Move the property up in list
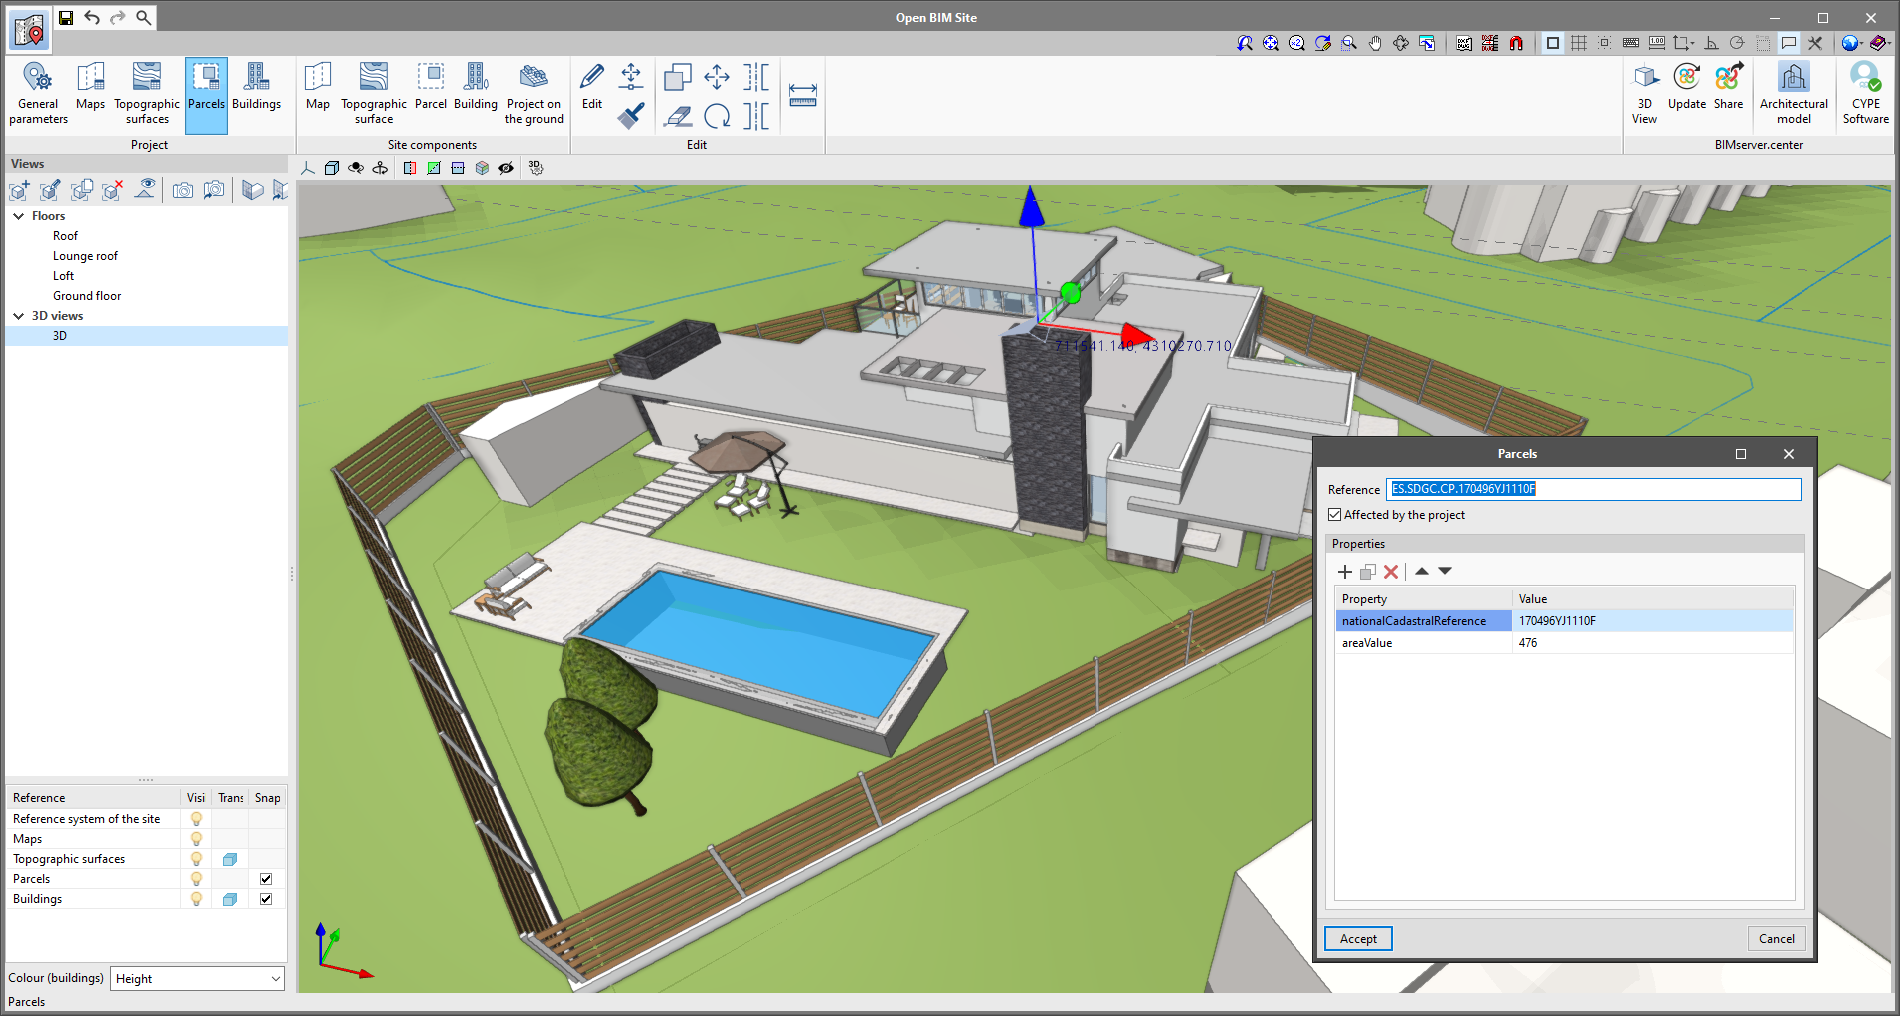 click(1421, 572)
